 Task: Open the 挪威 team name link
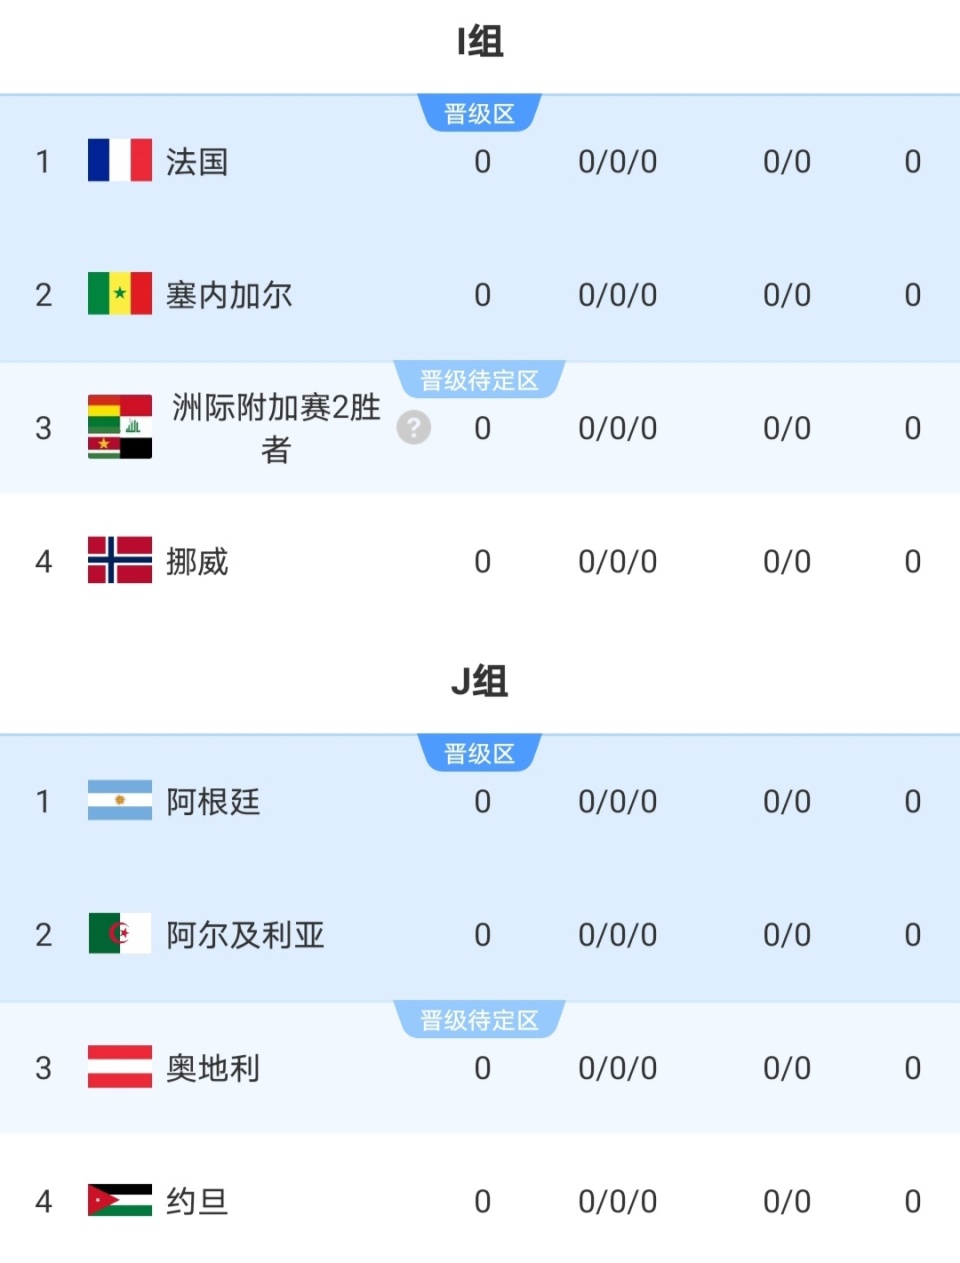[x=197, y=562]
